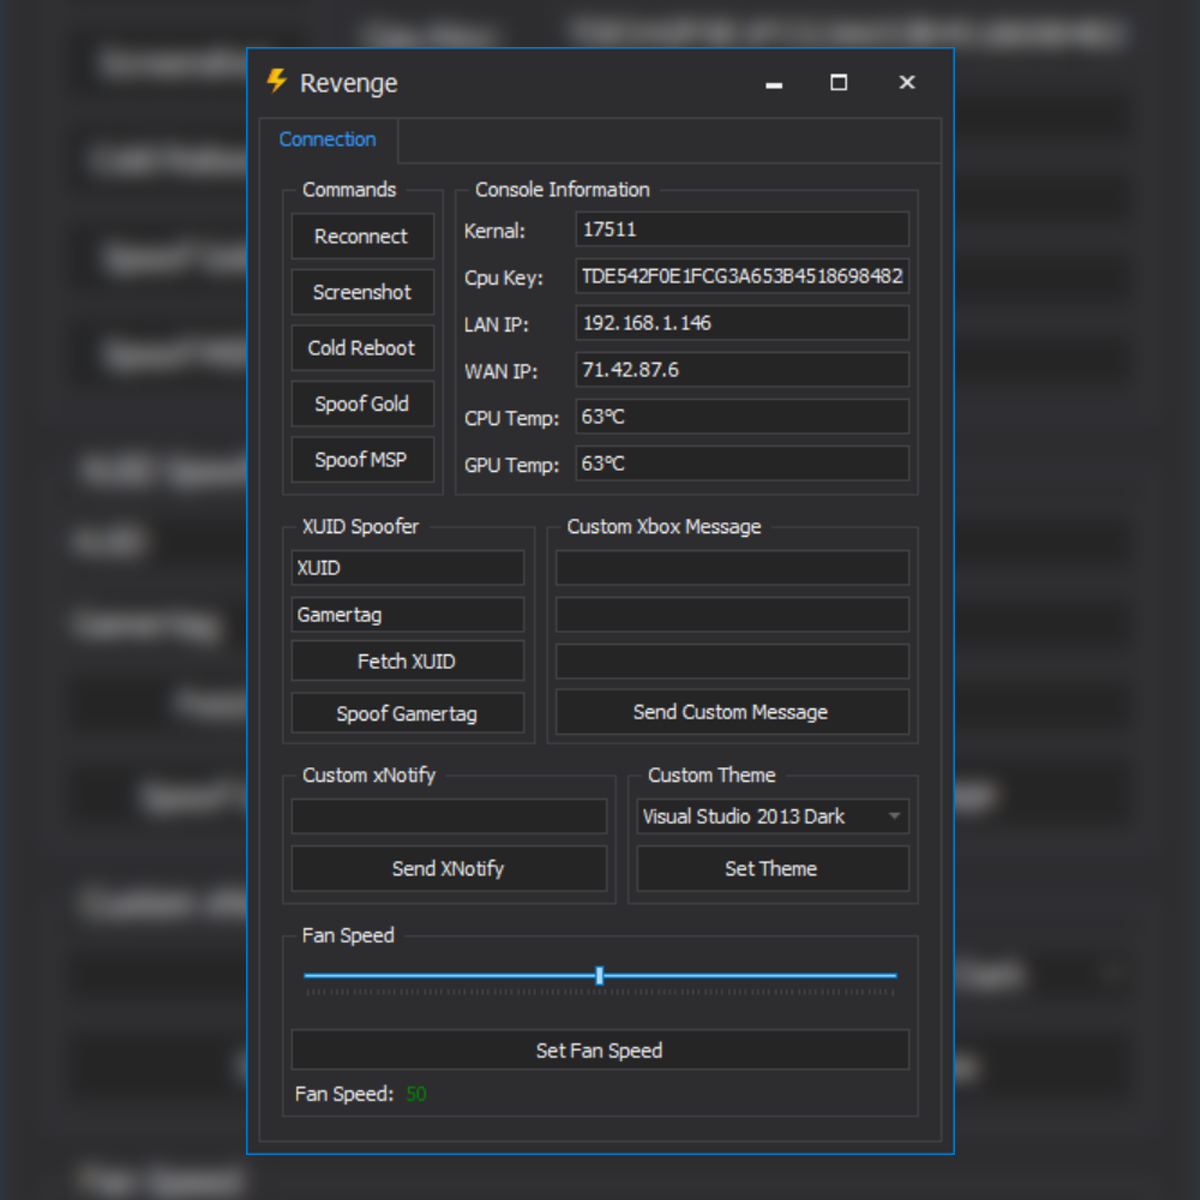Apply theme with Set Theme button

coord(772,869)
